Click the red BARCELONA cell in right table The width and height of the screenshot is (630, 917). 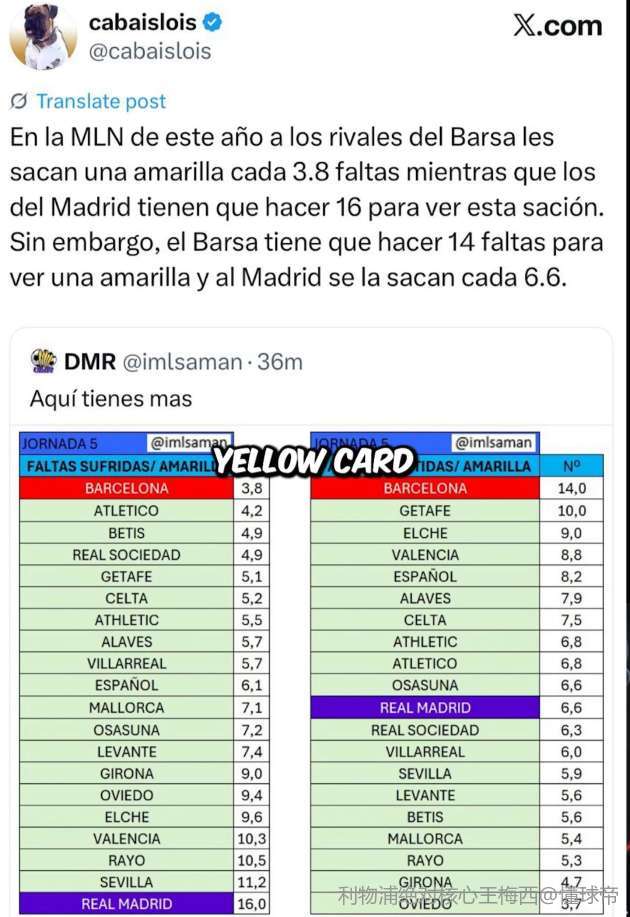[x=425, y=489]
